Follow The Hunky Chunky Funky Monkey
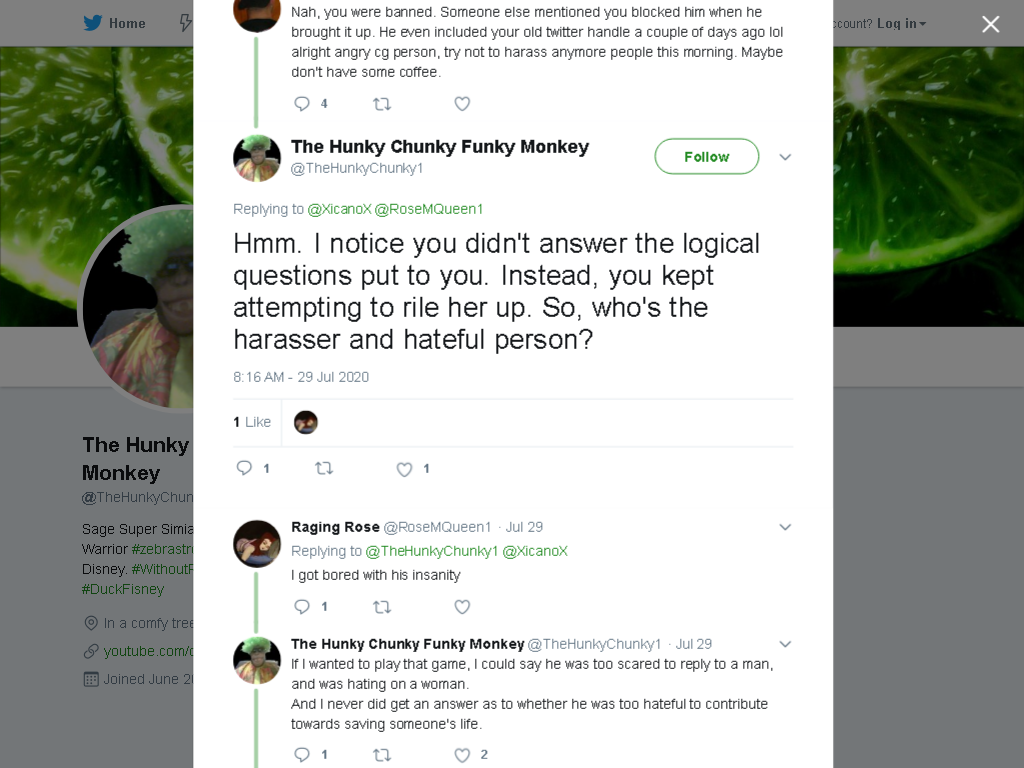Image resolution: width=1024 pixels, height=768 pixels. click(x=707, y=157)
